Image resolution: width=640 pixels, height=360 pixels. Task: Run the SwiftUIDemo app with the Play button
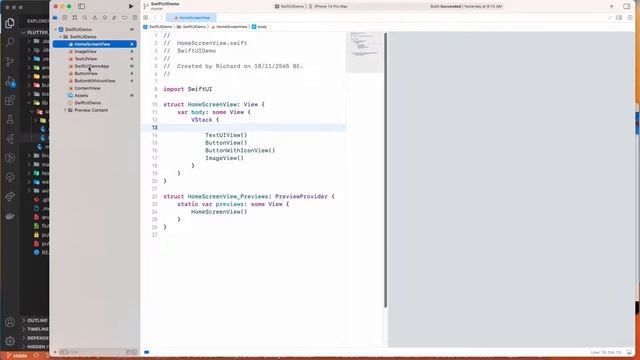(131, 6)
